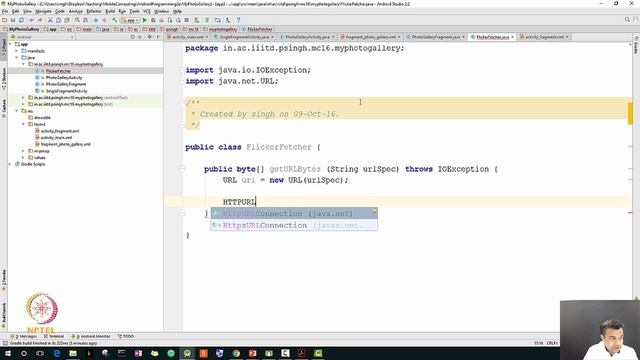Expand the manifests folder node
Viewport: 640px width, 360px height.
pyautogui.click(x=17, y=51)
